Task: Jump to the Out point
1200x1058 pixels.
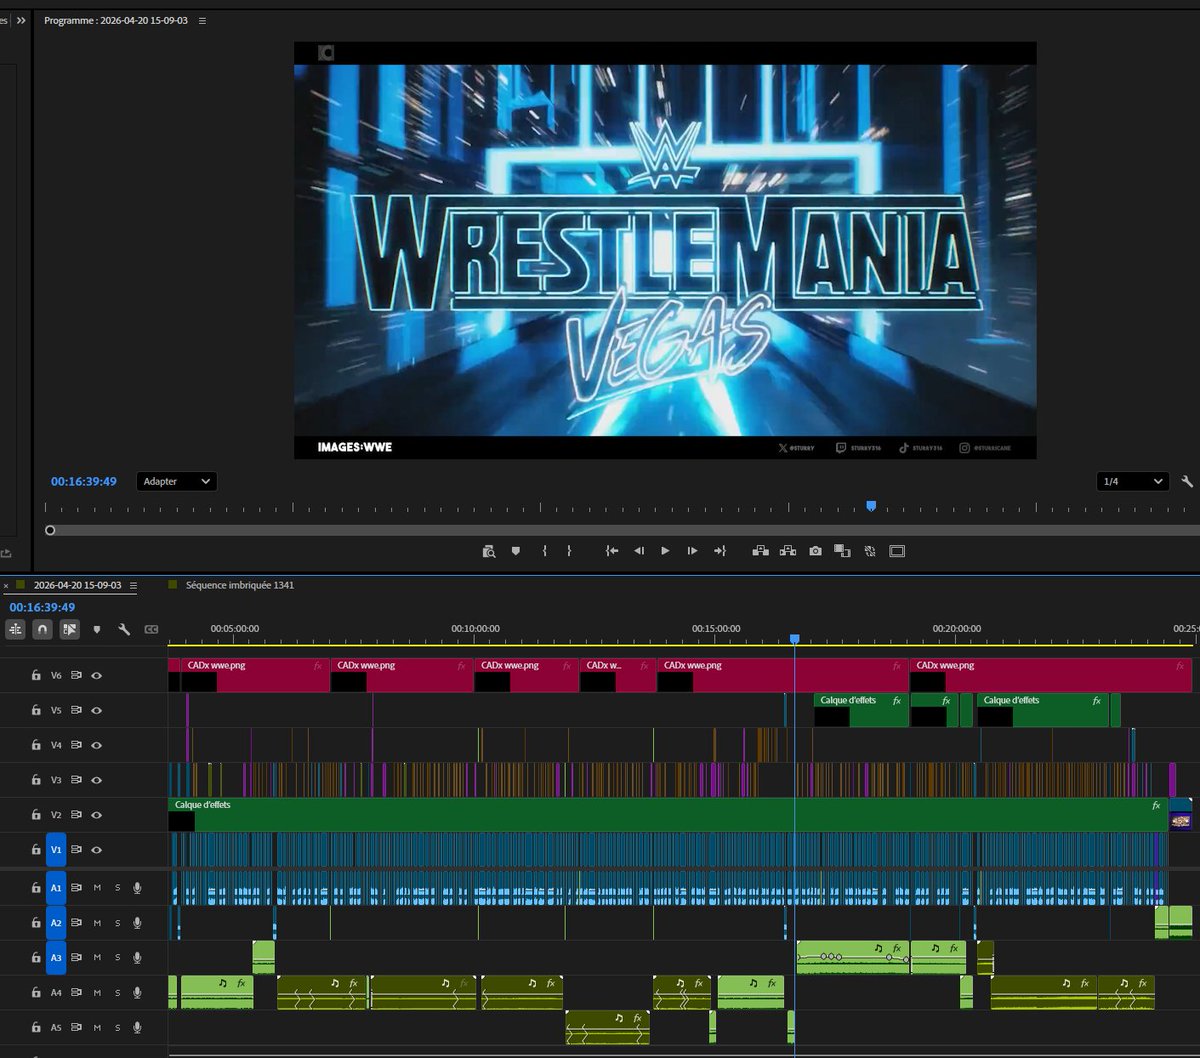Action: click(719, 551)
